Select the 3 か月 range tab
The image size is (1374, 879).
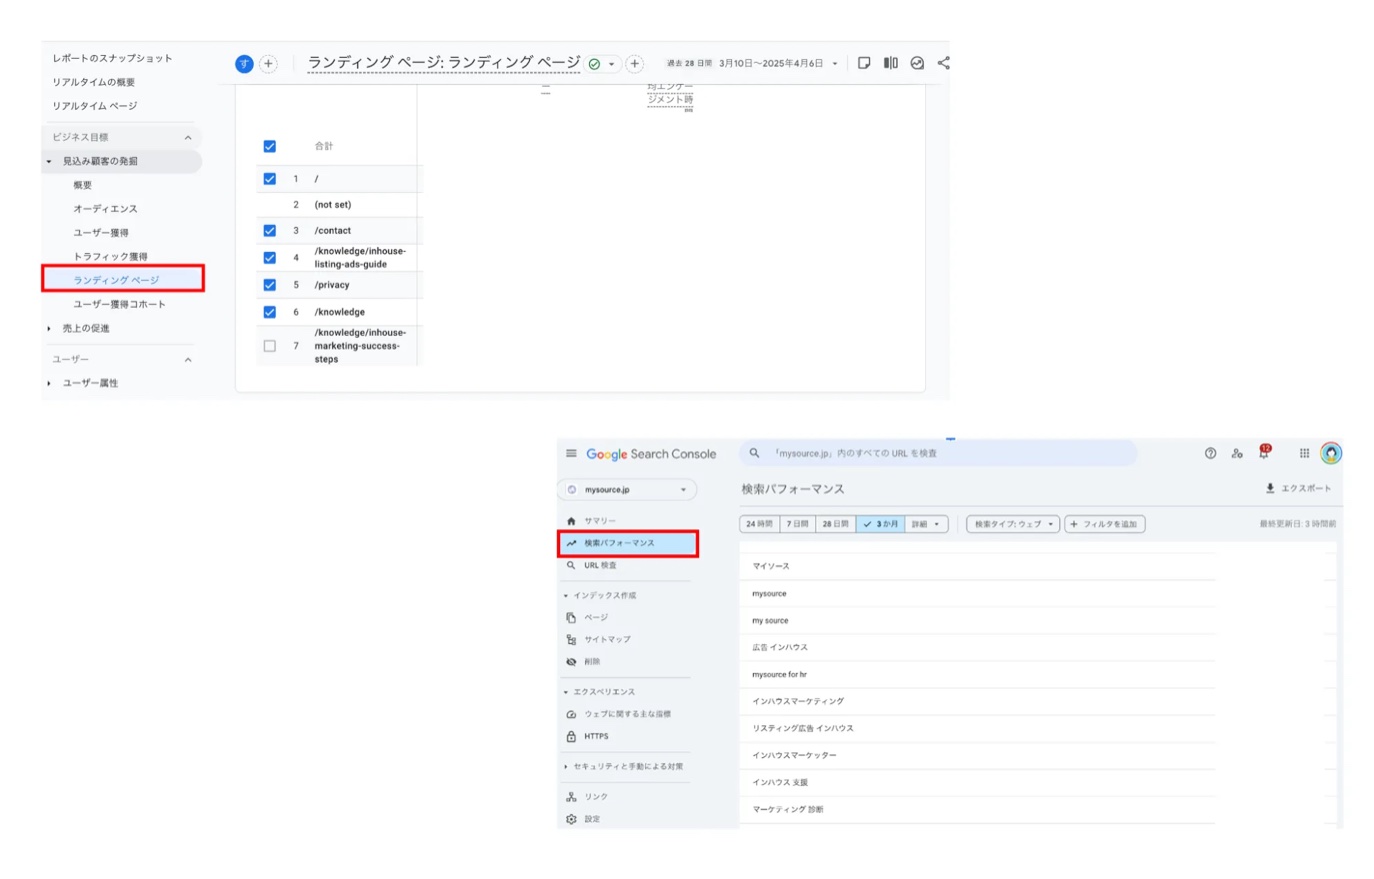tap(881, 524)
